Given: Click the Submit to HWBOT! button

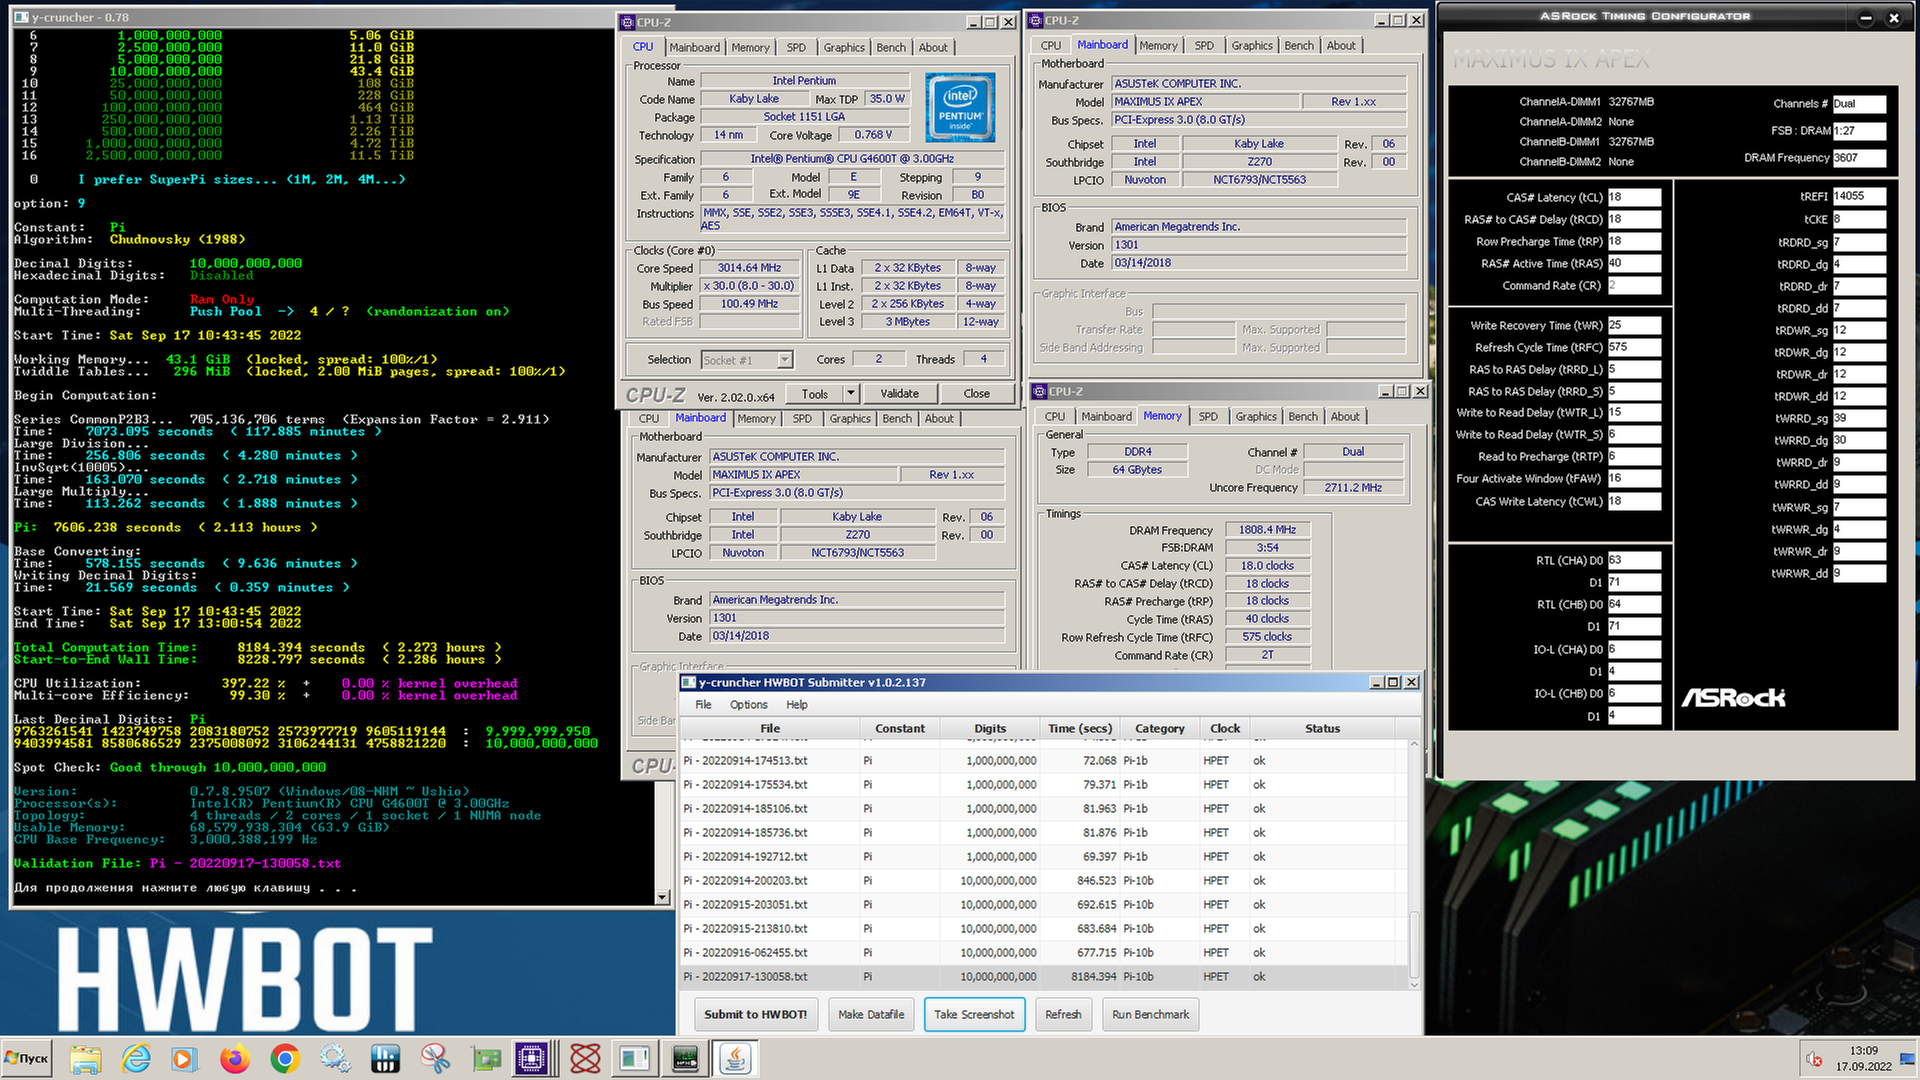Looking at the screenshot, I should tap(755, 1014).
